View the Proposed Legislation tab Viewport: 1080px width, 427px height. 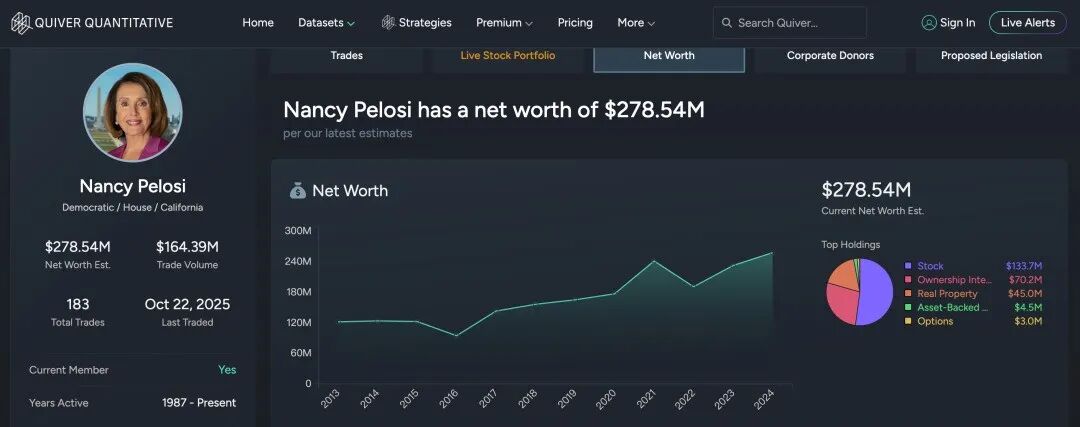pyautogui.click(x=991, y=56)
